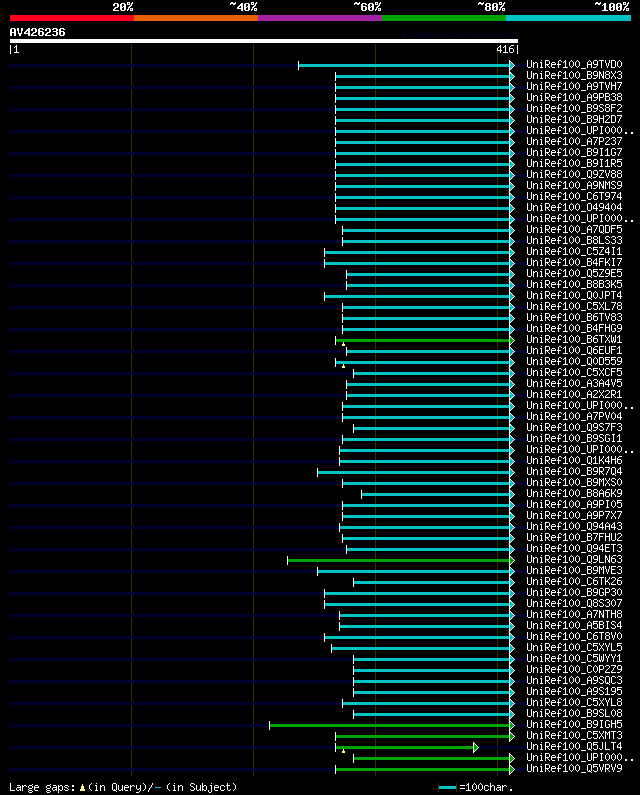Select hit label UniRef100_Q9S7F3

pyautogui.click(x=574, y=427)
